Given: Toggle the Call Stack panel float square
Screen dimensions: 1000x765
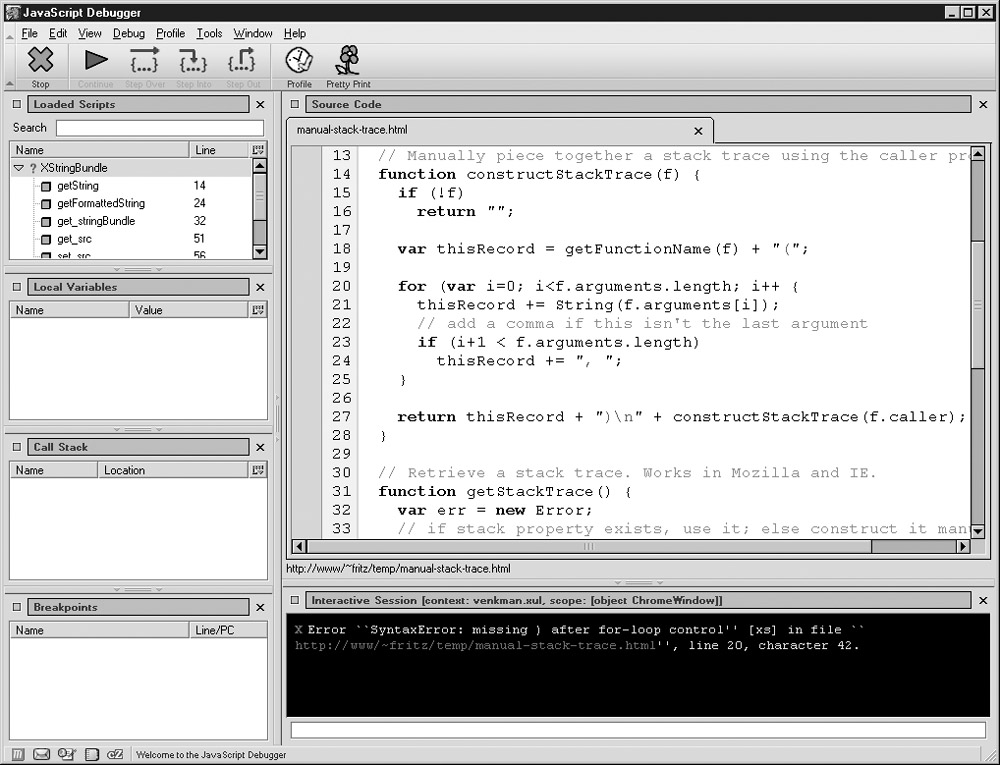Looking at the screenshot, I should point(17,447).
